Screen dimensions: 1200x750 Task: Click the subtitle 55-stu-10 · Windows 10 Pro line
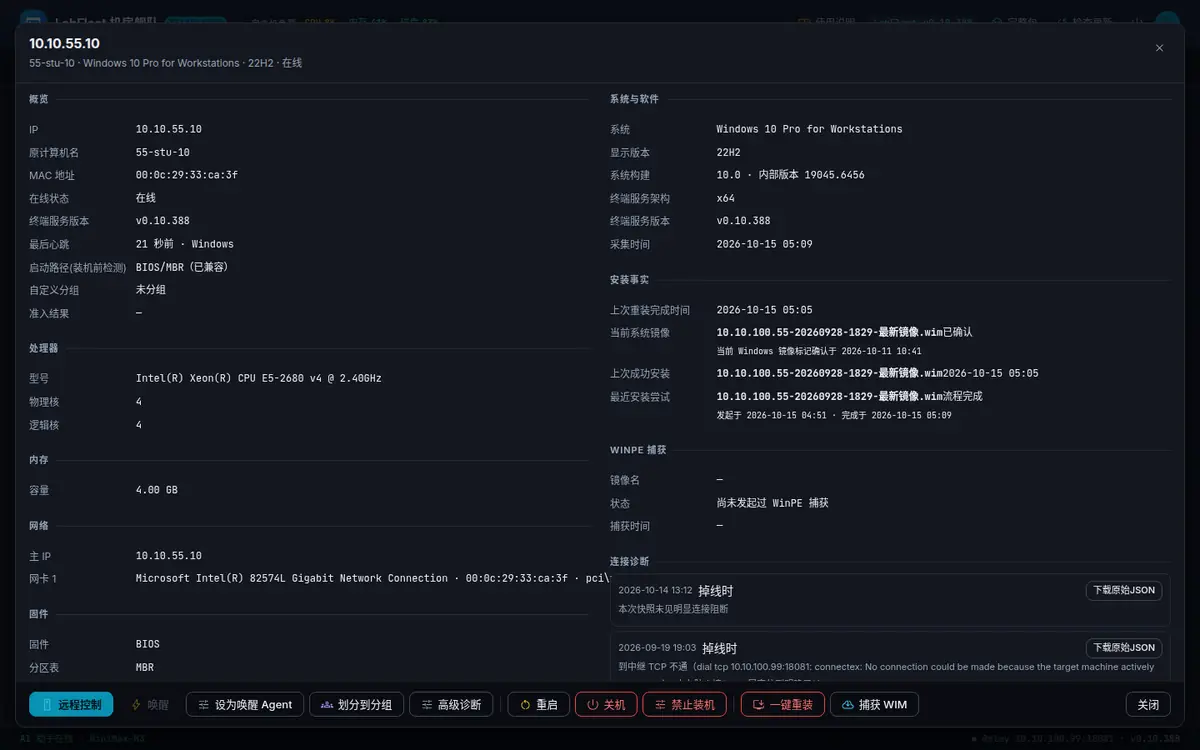tap(165, 63)
